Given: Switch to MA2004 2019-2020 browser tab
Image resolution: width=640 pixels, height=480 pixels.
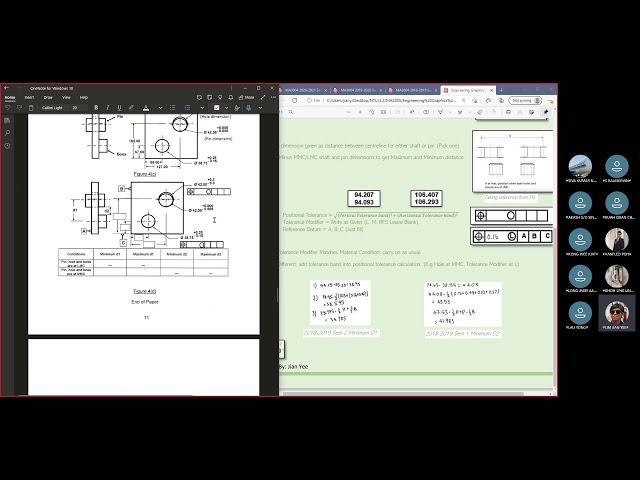Looking at the screenshot, I should tap(358, 90).
